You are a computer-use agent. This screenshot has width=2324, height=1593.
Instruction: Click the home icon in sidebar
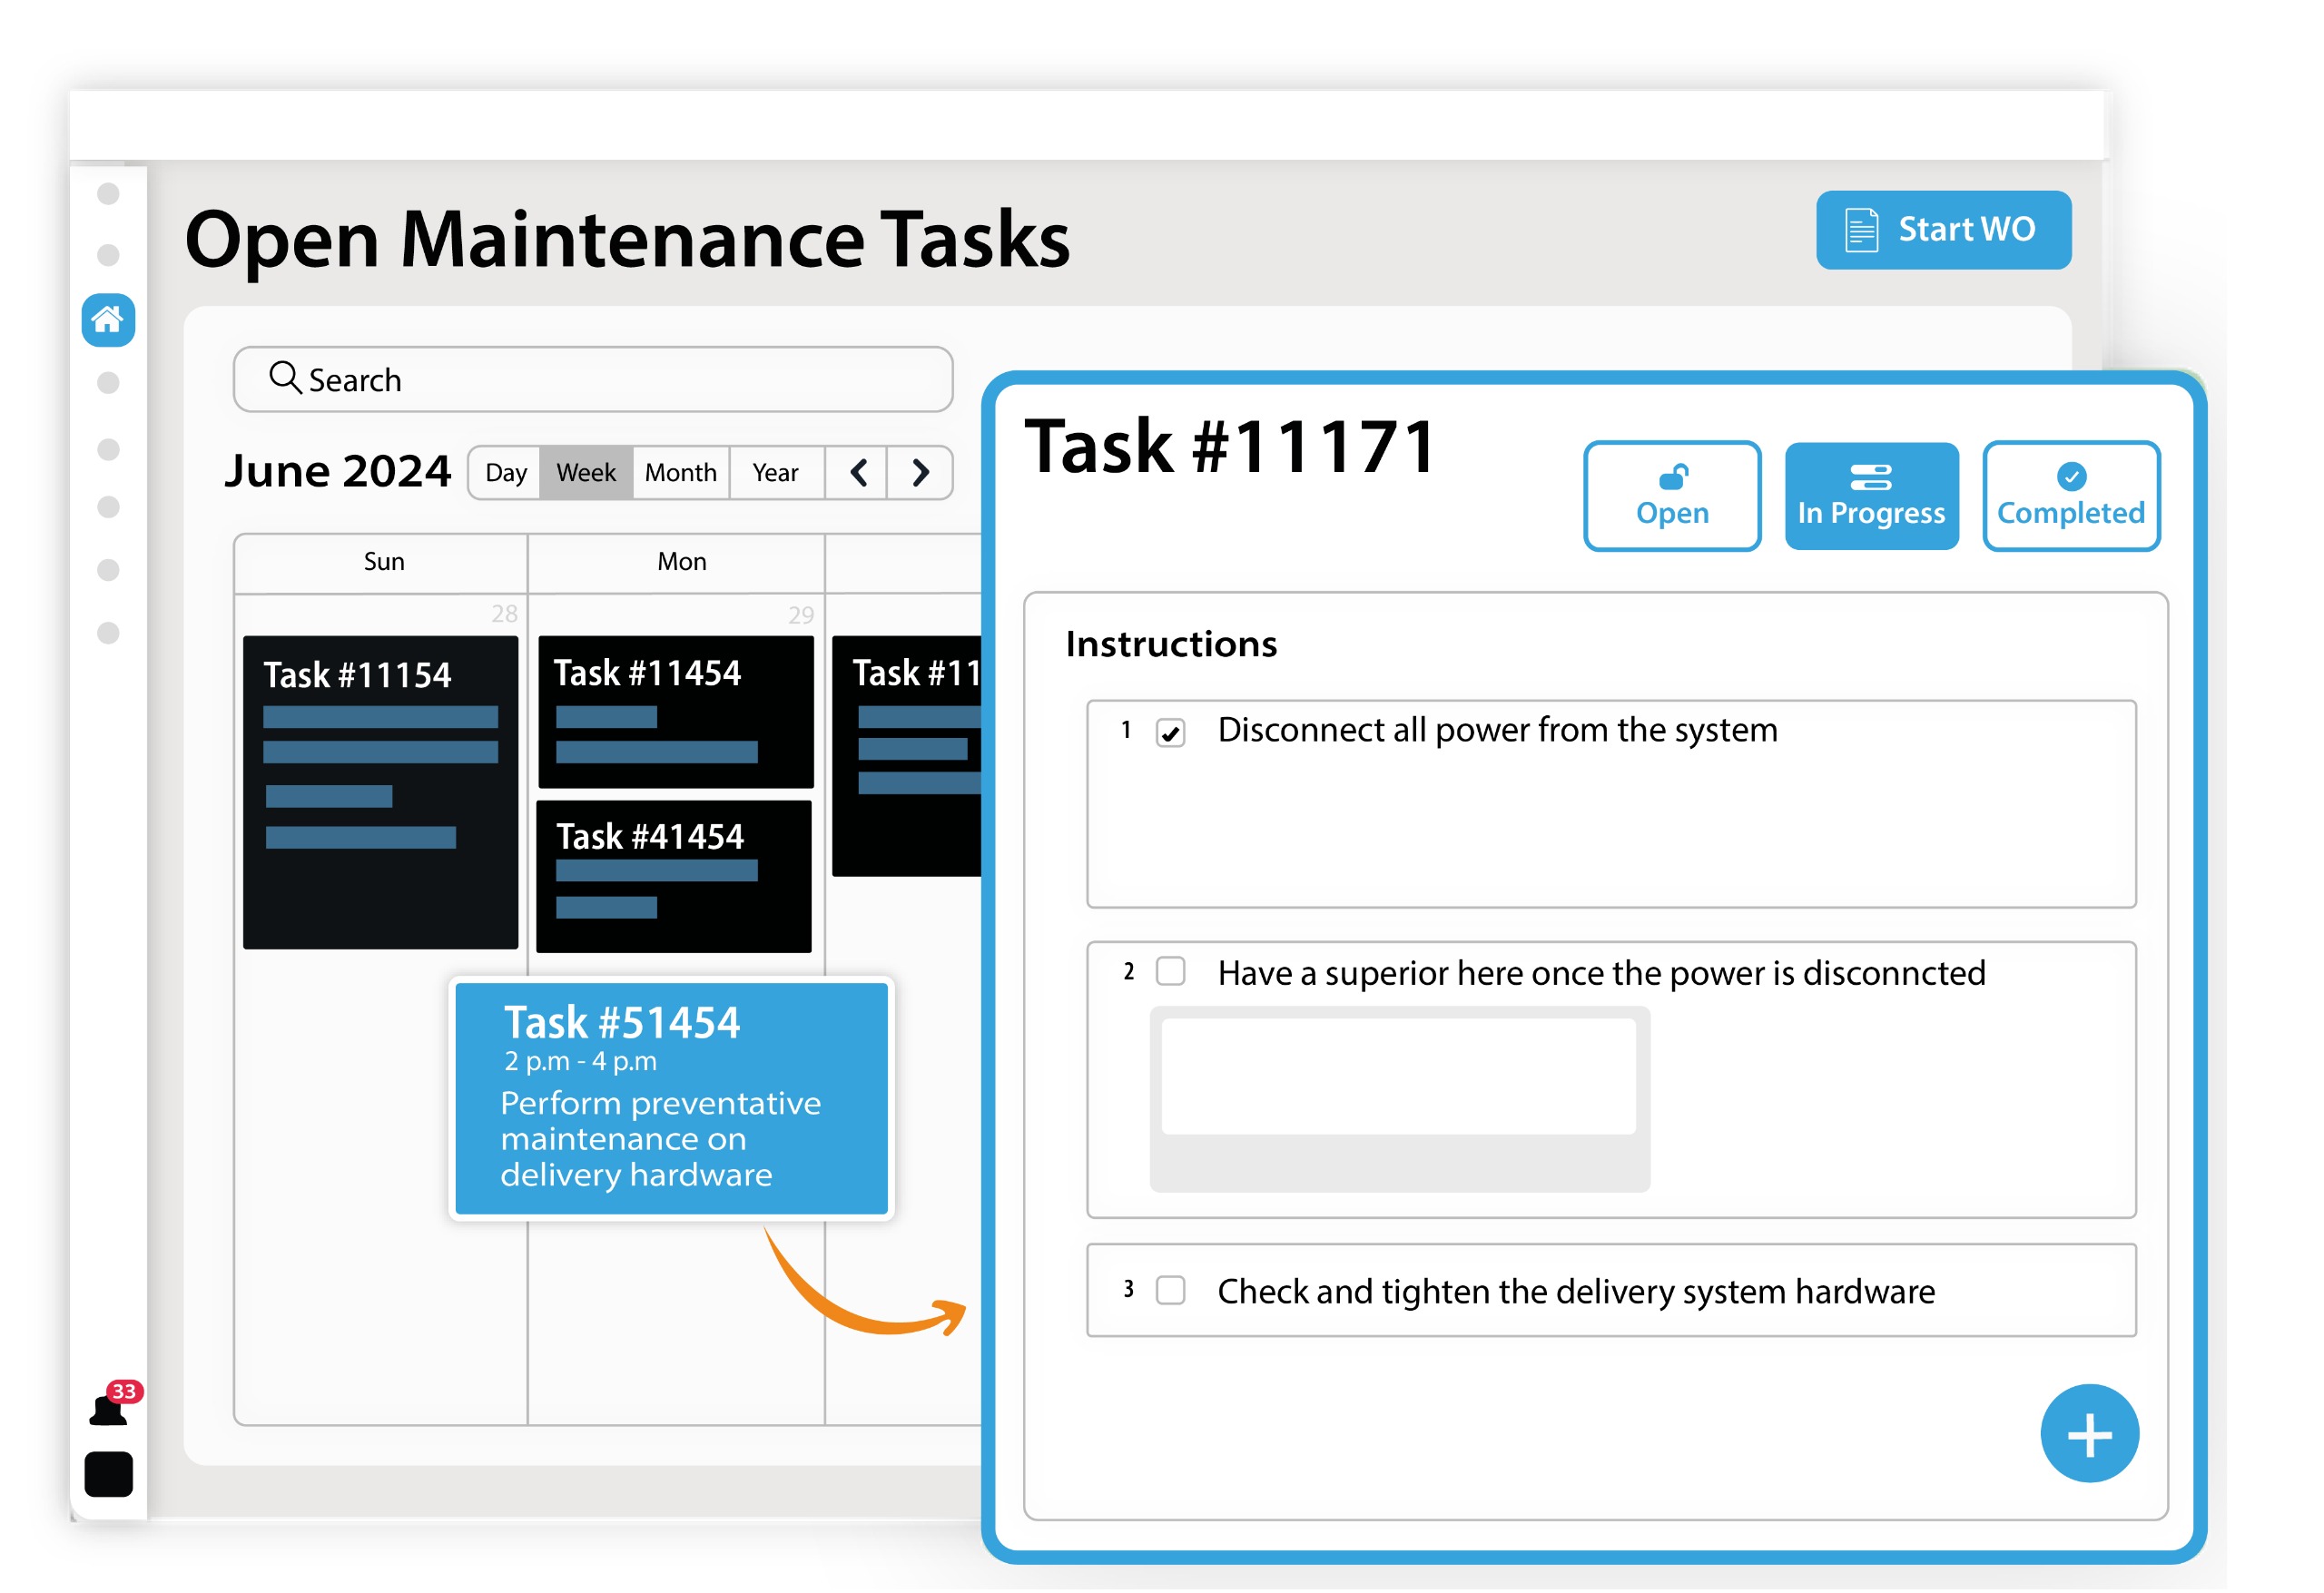[x=108, y=321]
